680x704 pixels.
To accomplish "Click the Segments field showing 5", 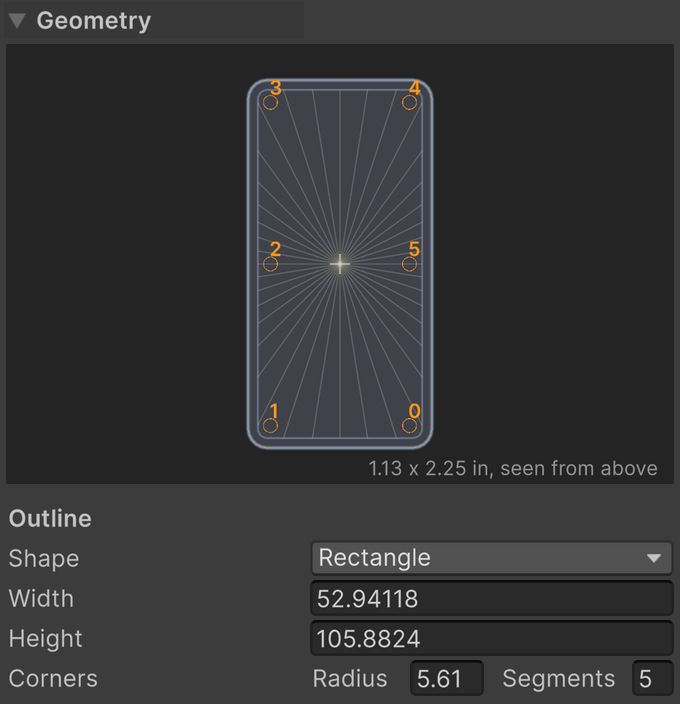I will [x=653, y=678].
